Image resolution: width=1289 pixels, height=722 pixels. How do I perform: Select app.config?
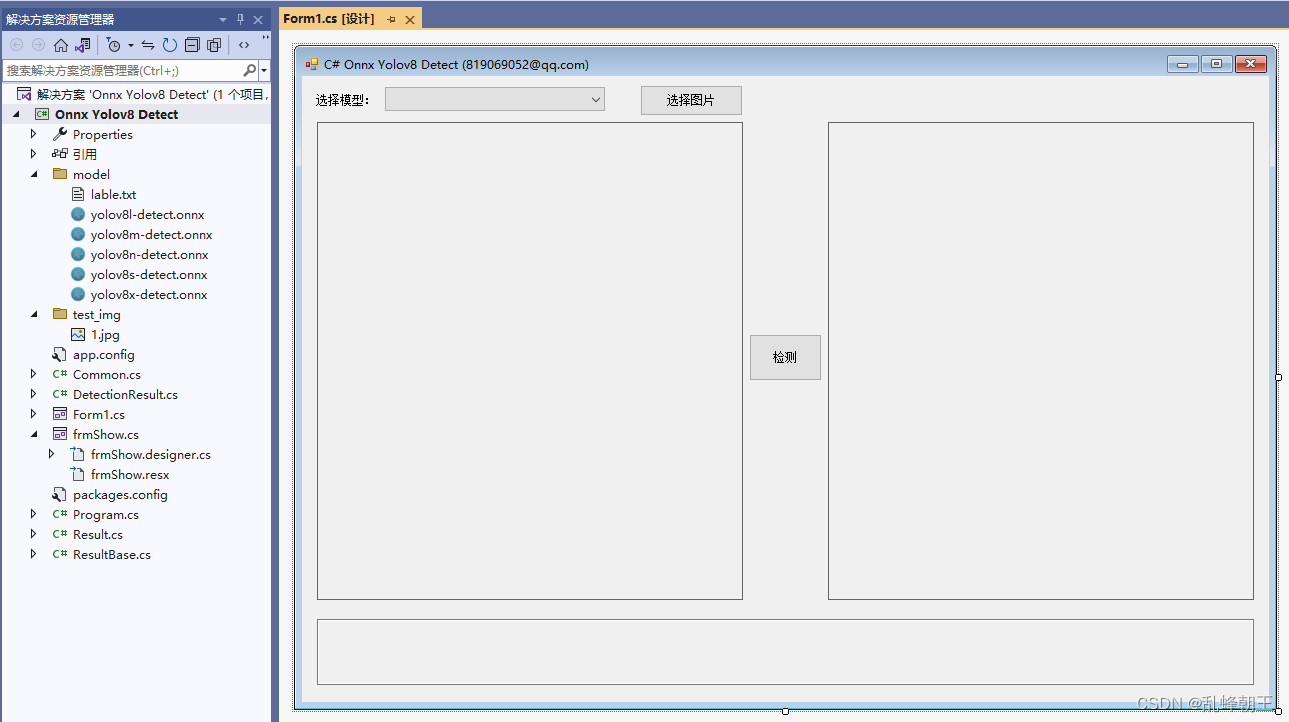tap(103, 354)
